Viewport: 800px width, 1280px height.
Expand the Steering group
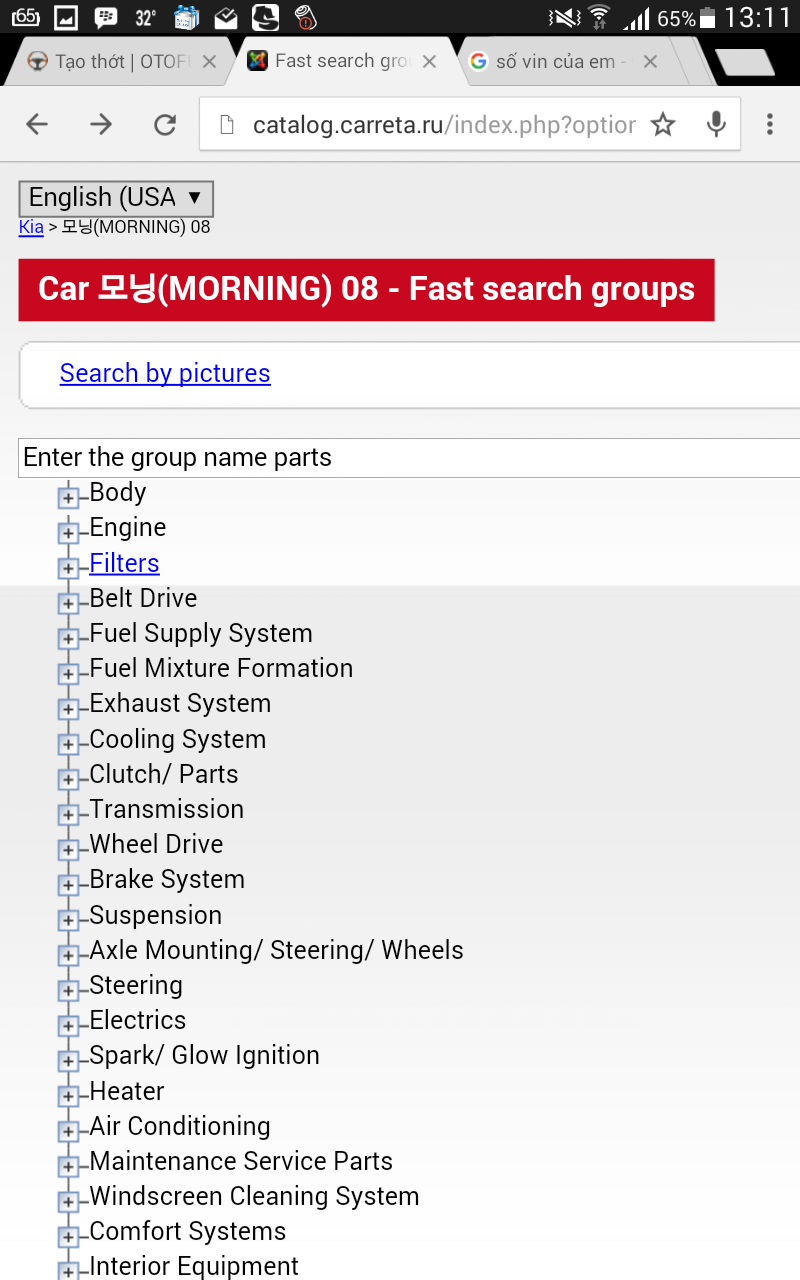[x=68, y=990]
